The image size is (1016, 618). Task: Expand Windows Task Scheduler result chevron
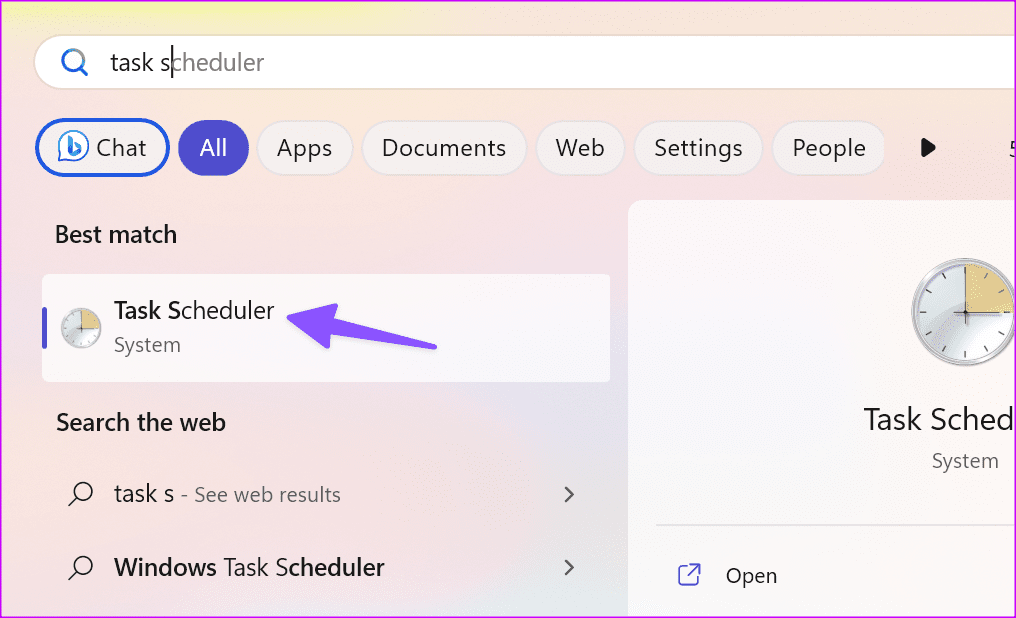(x=569, y=567)
